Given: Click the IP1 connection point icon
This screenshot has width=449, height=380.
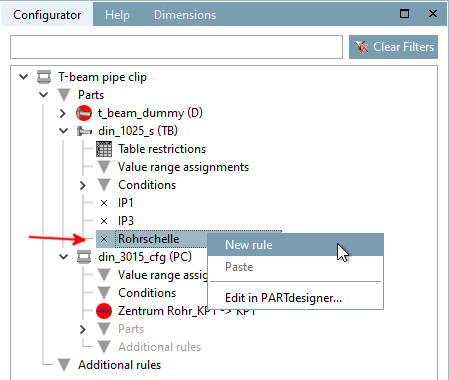Looking at the screenshot, I should click(x=104, y=203).
